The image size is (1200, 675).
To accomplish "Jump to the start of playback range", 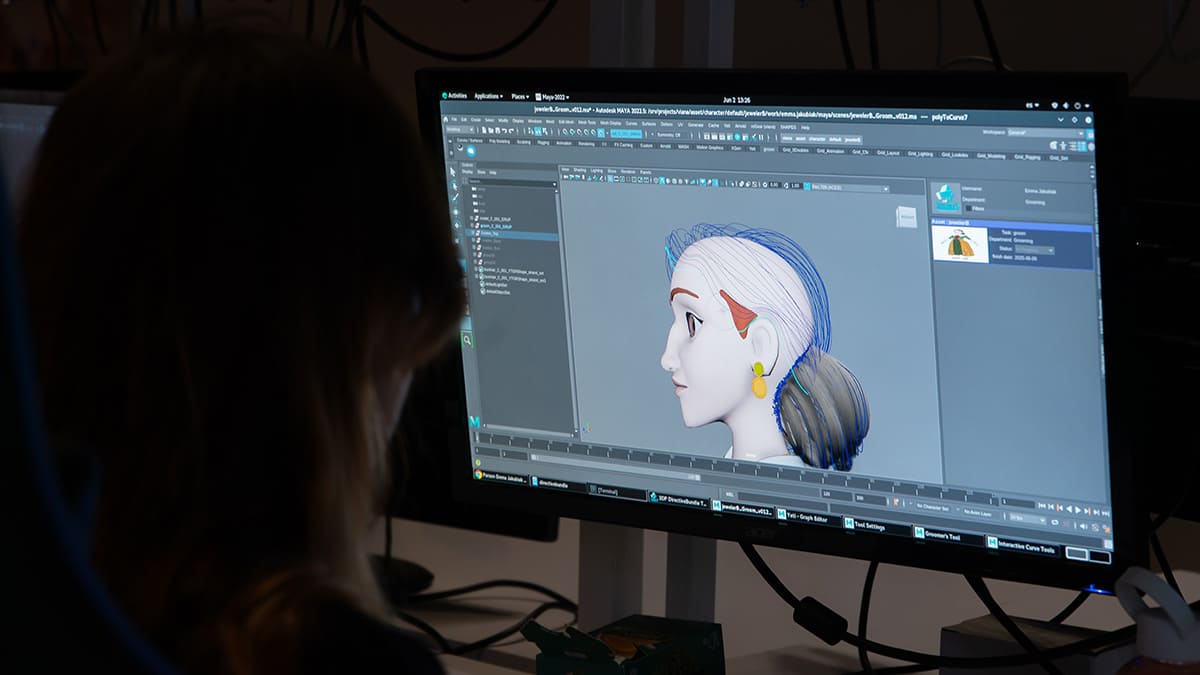I will coord(1044,508).
